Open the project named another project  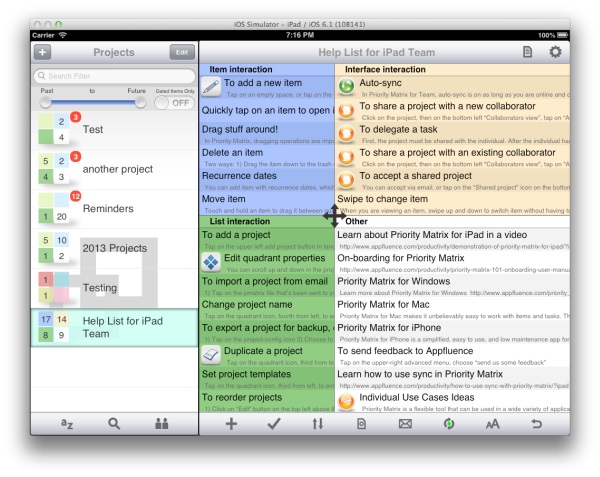[114, 169]
